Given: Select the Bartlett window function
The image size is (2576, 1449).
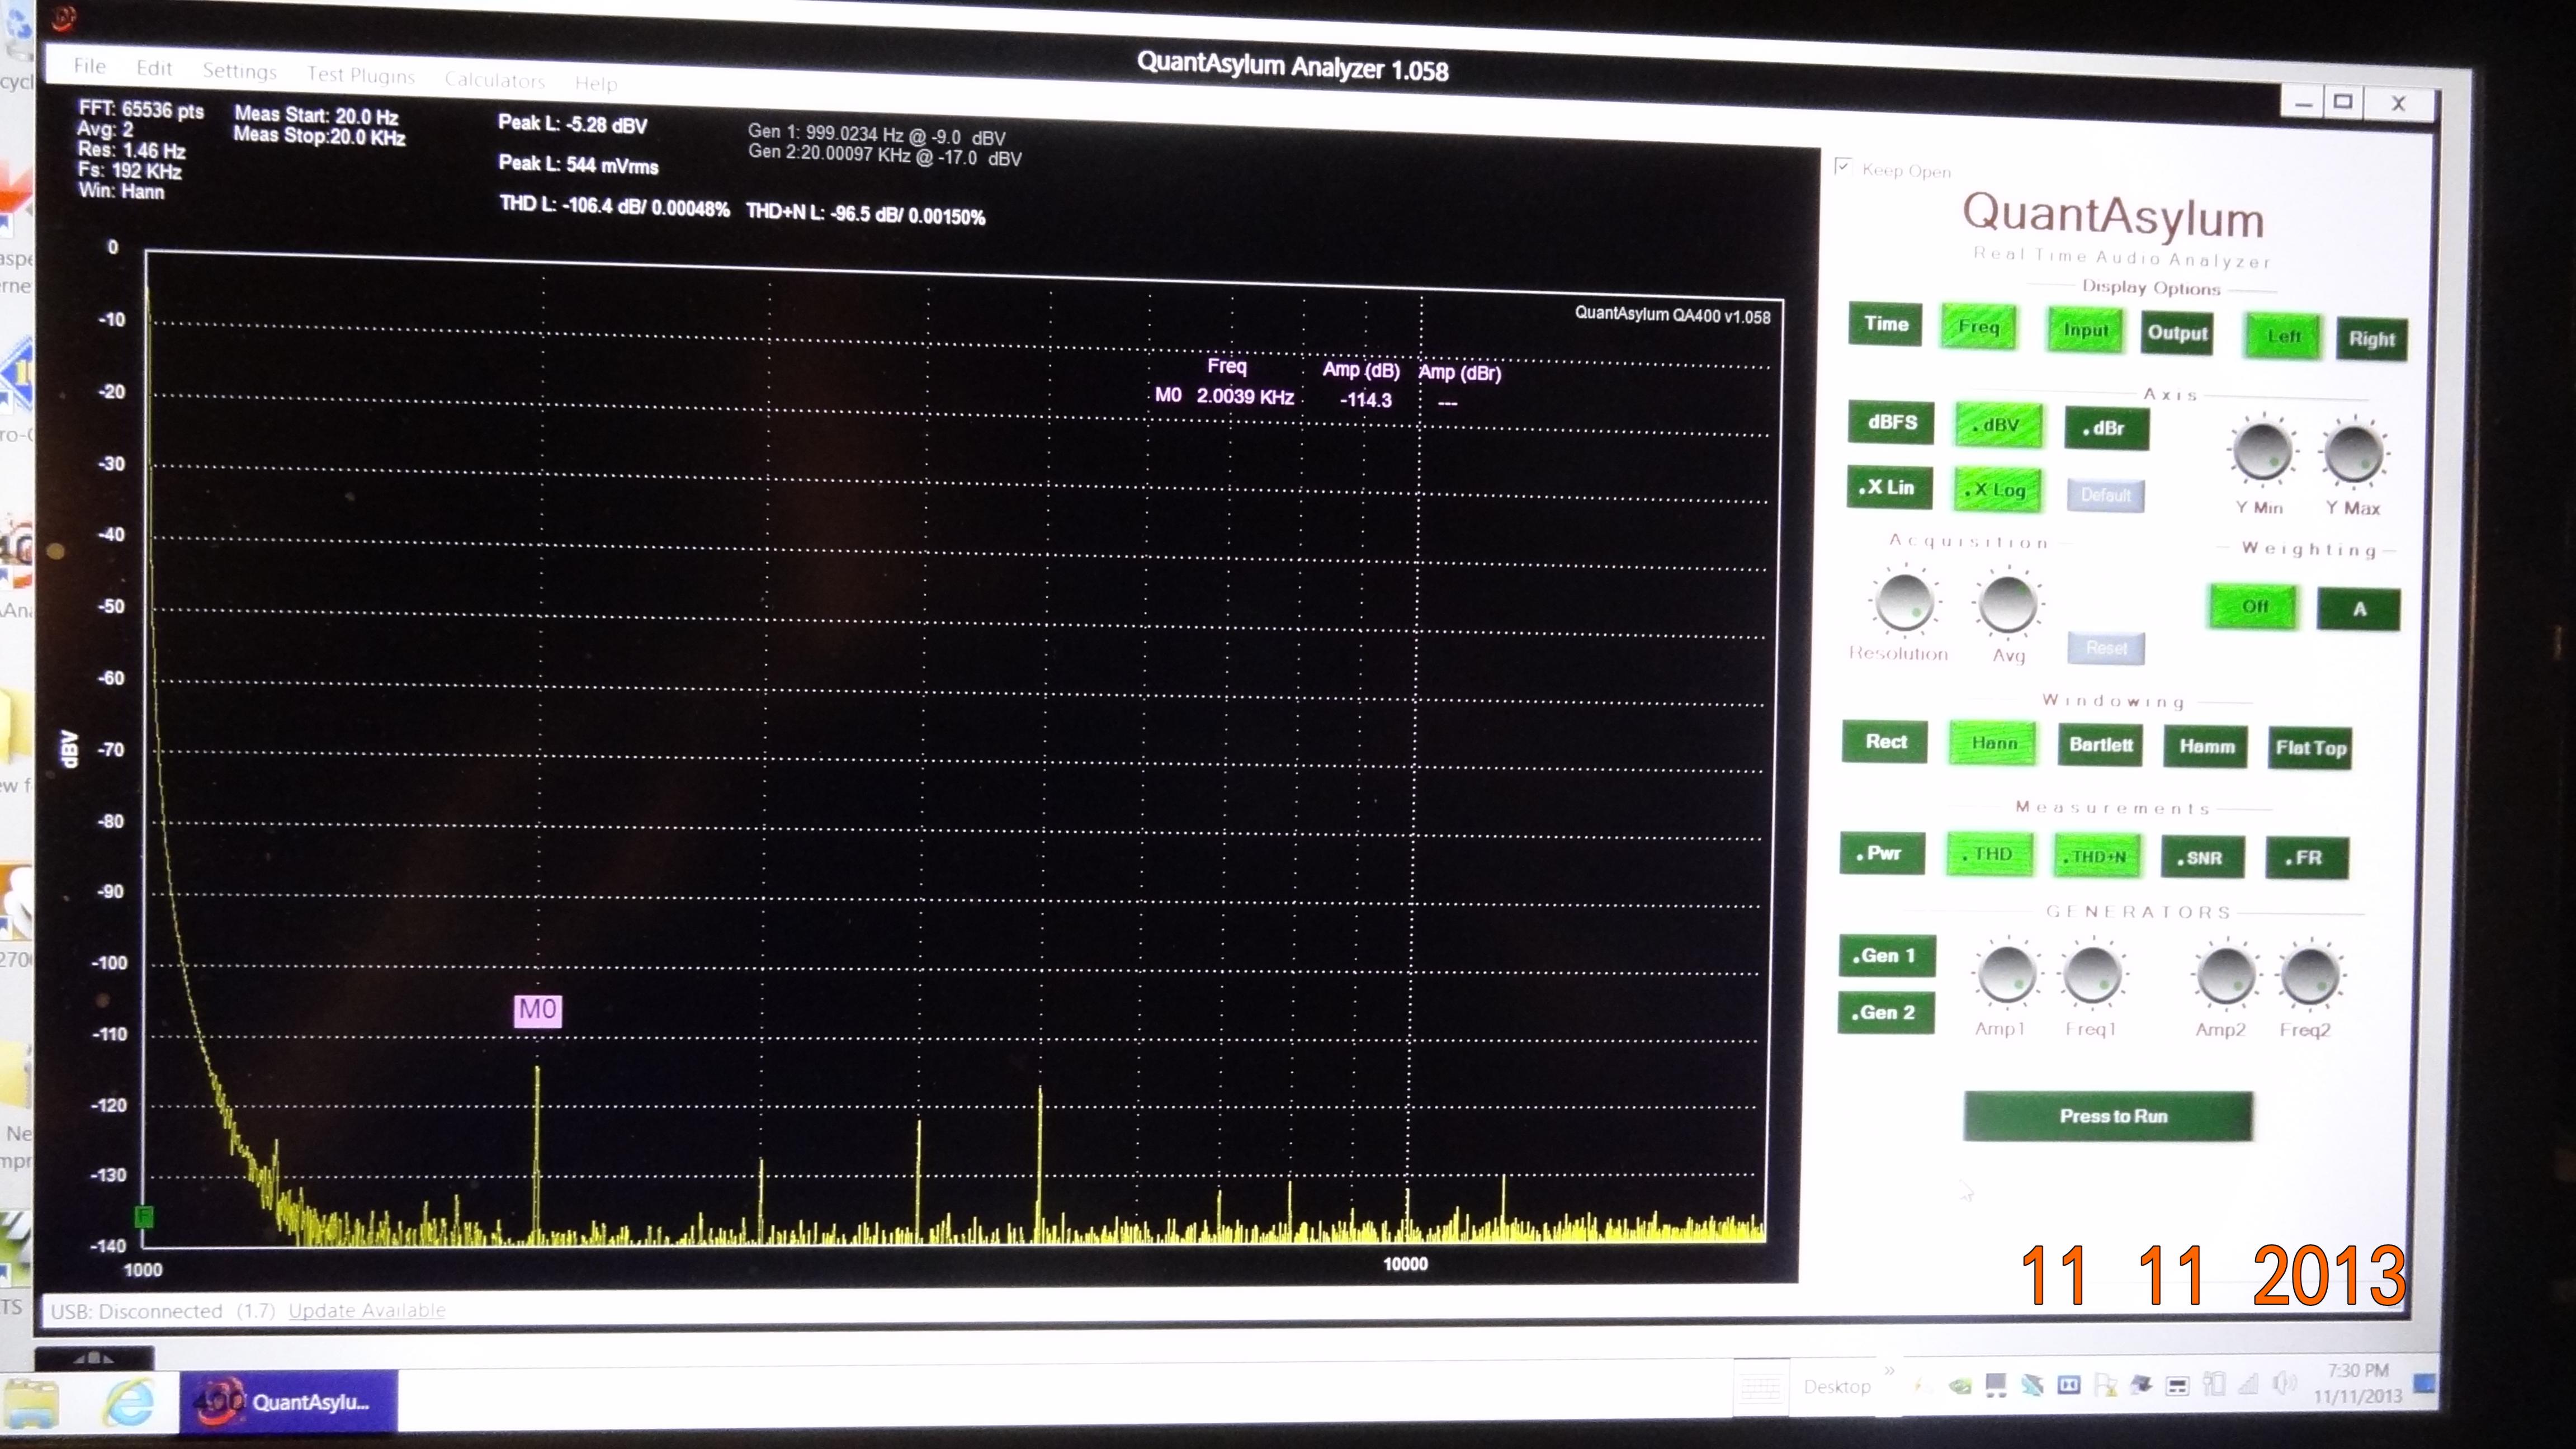Looking at the screenshot, I should (2100, 746).
